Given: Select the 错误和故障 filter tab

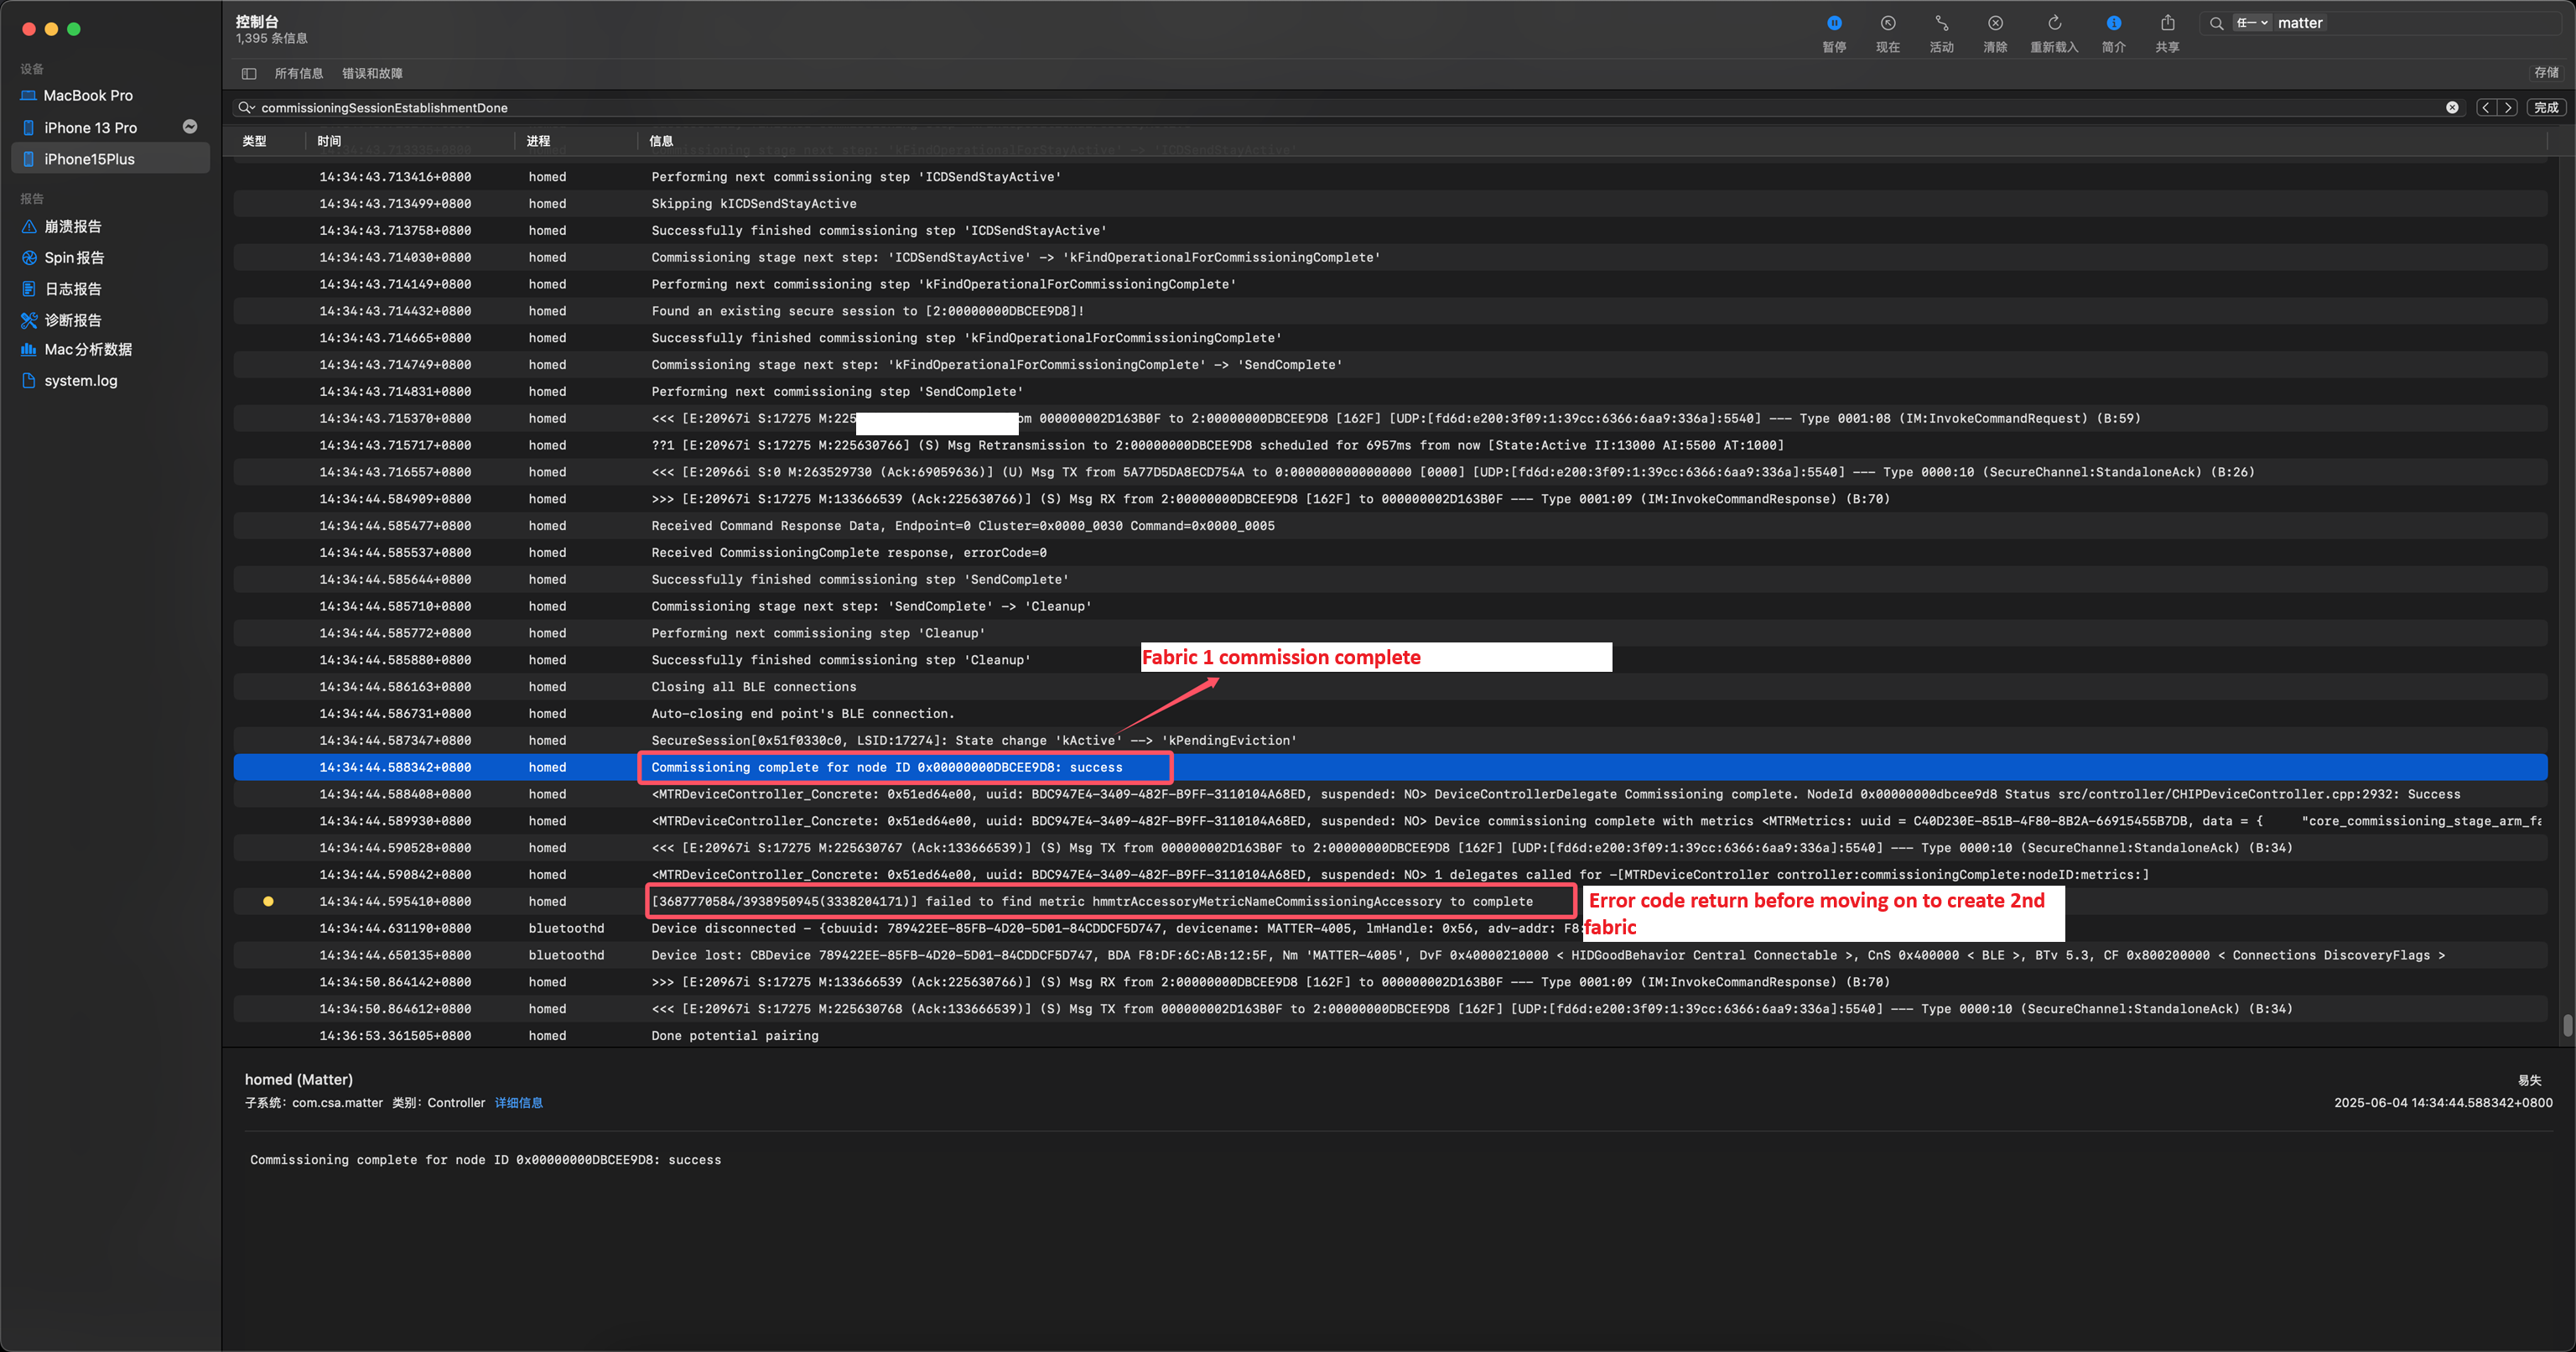Looking at the screenshot, I should click(x=372, y=73).
